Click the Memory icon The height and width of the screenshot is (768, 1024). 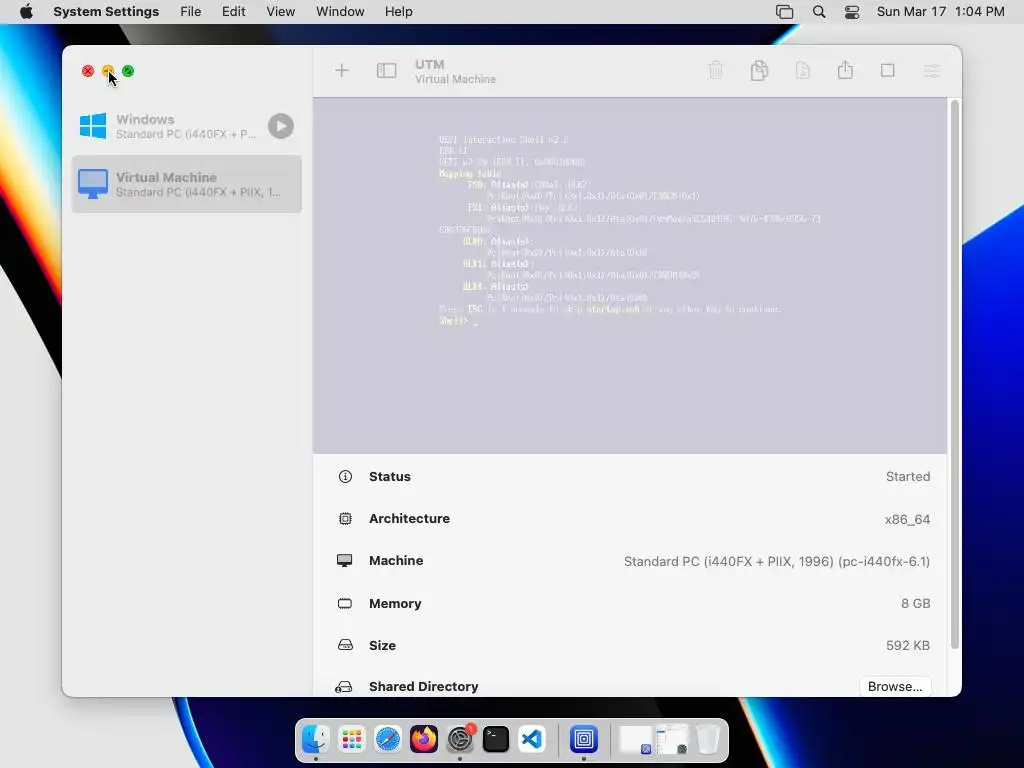click(x=345, y=603)
